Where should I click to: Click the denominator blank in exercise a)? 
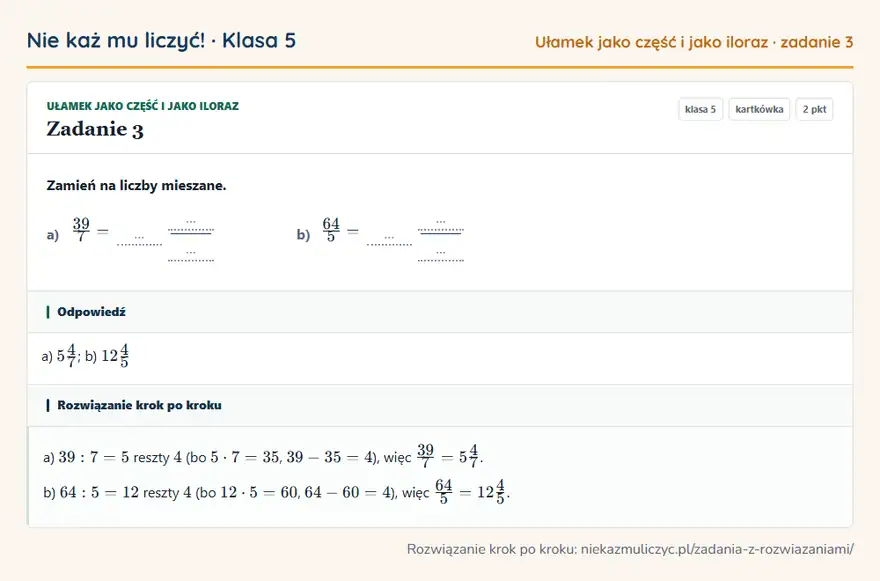click(x=191, y=256)
